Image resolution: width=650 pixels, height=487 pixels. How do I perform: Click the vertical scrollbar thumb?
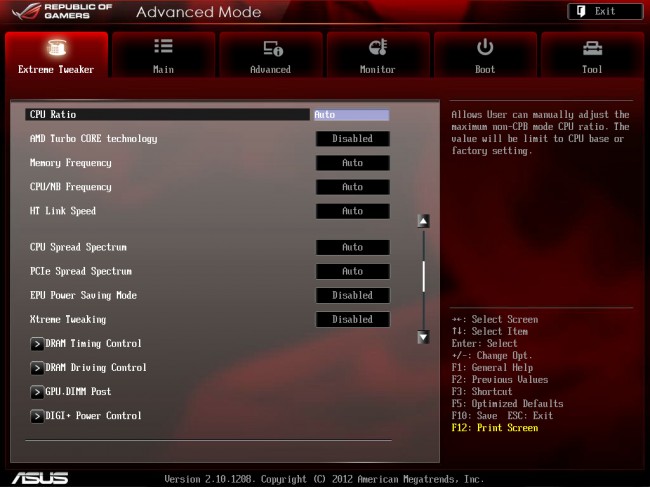[x=423, y=276]
